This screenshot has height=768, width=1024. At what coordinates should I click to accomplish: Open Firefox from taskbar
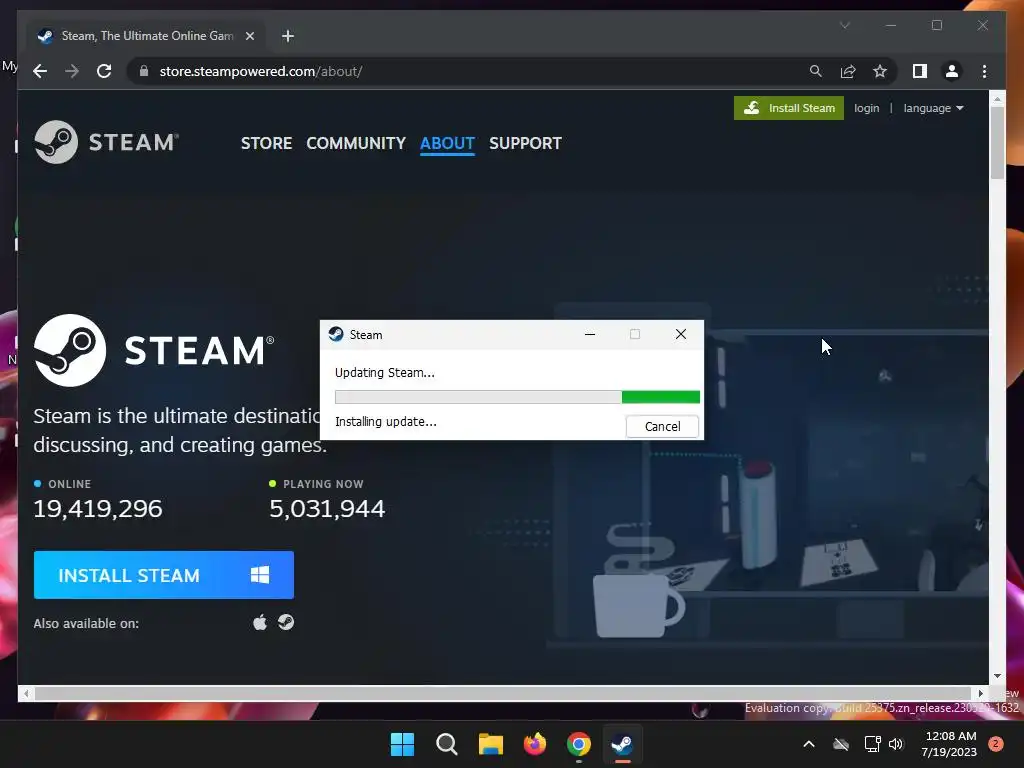pos(535,744)
